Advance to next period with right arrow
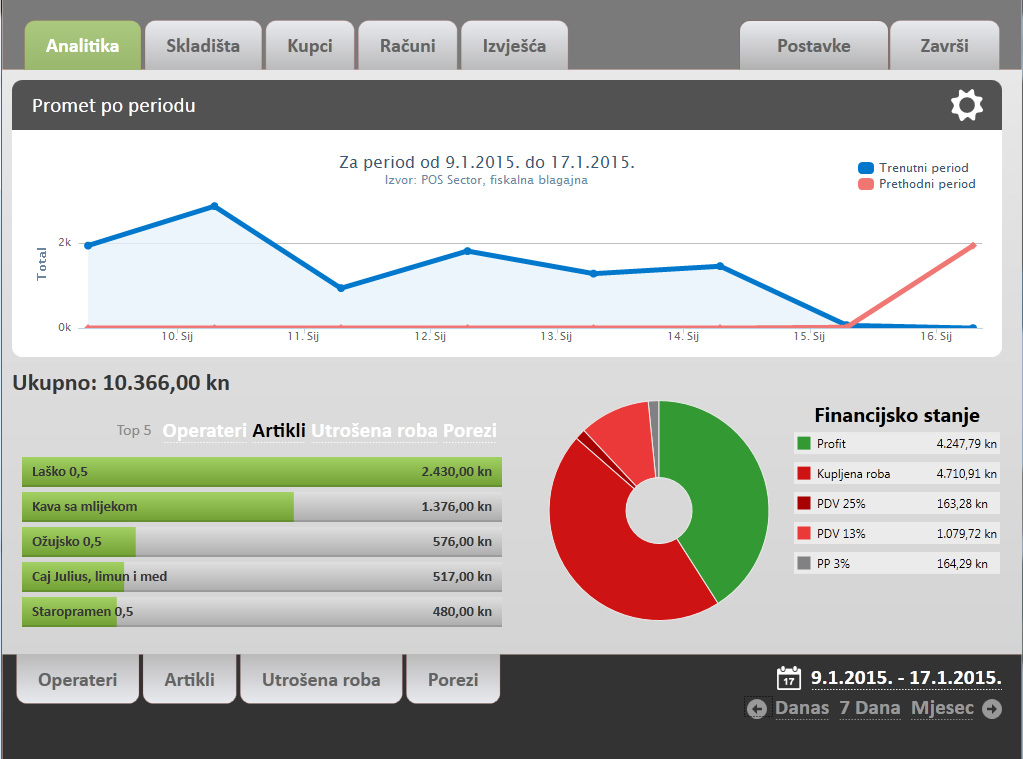Viewport: 1023px width, 759px height. coord(992,709)
